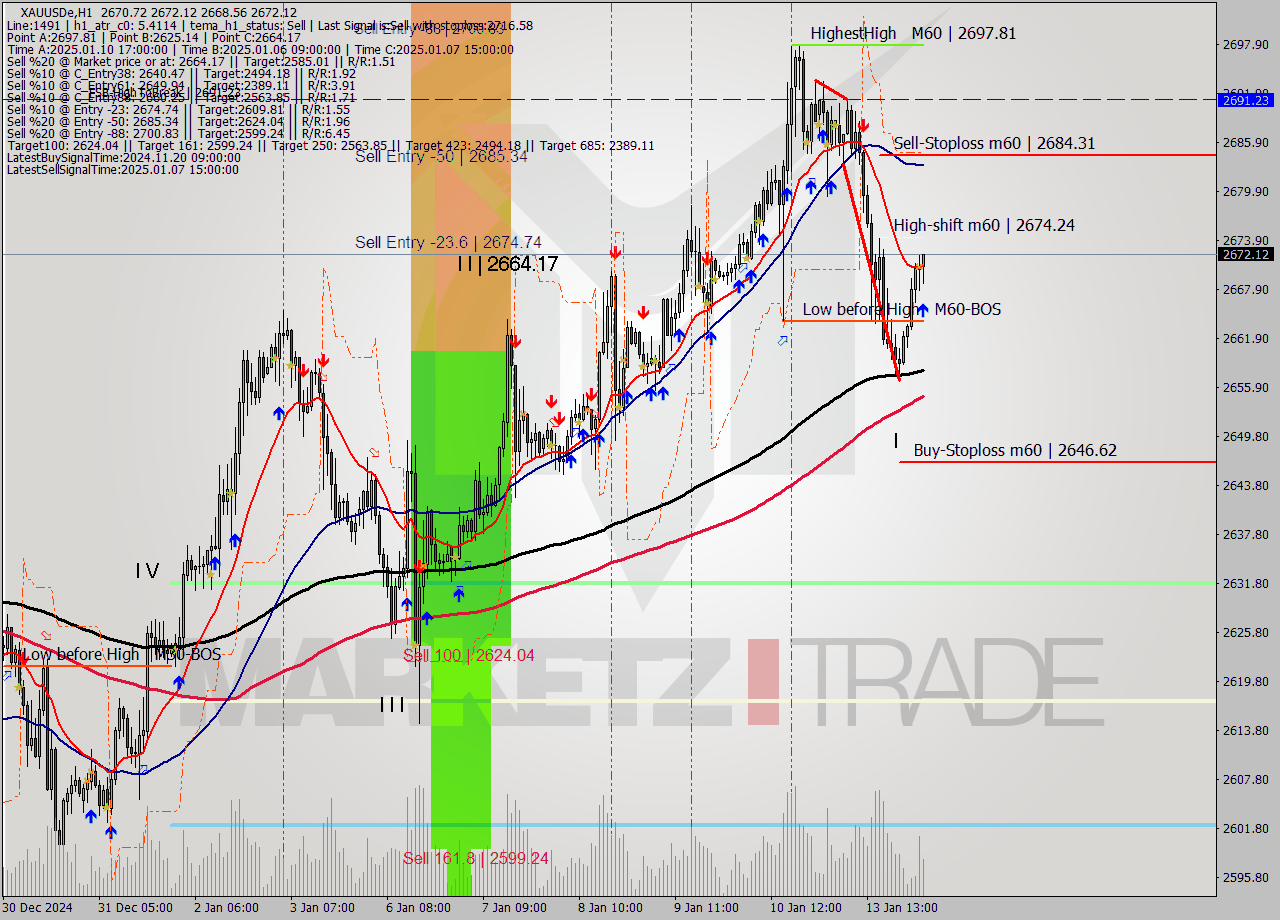This screenshot has width=1280, height=920.
Task: Select the 2697.90 price axis value
Action: tap(1245, 44)
